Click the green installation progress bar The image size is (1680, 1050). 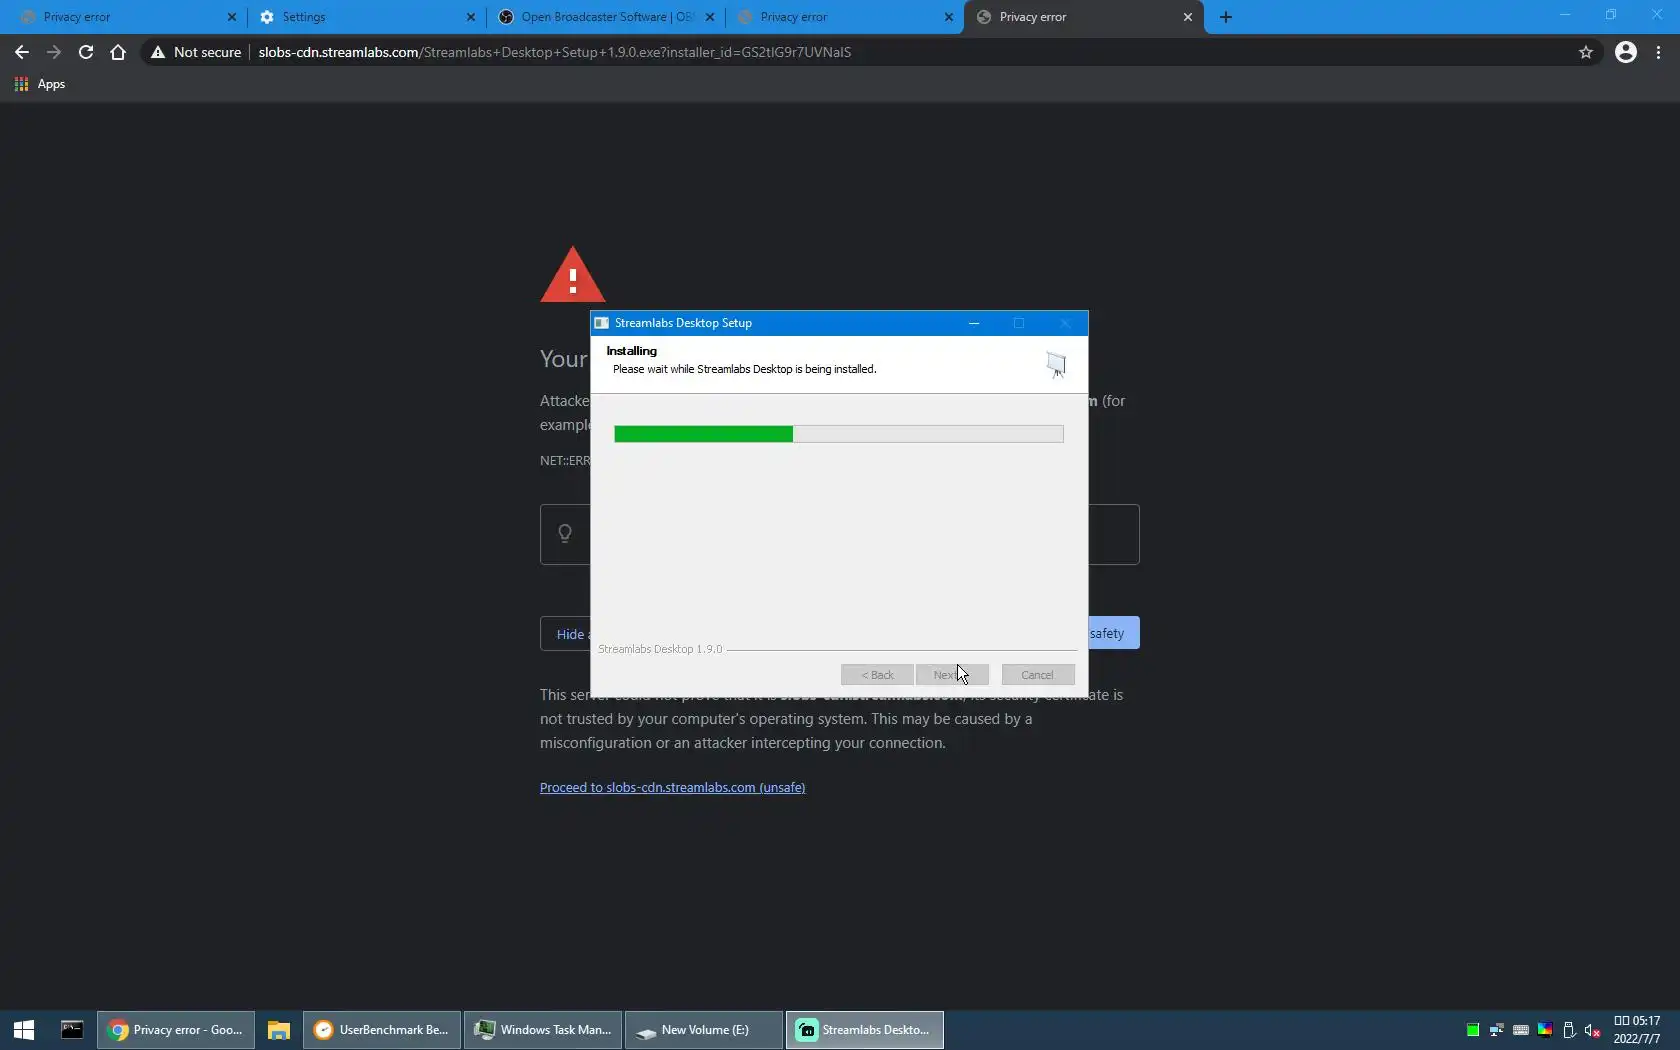(838, 434)
